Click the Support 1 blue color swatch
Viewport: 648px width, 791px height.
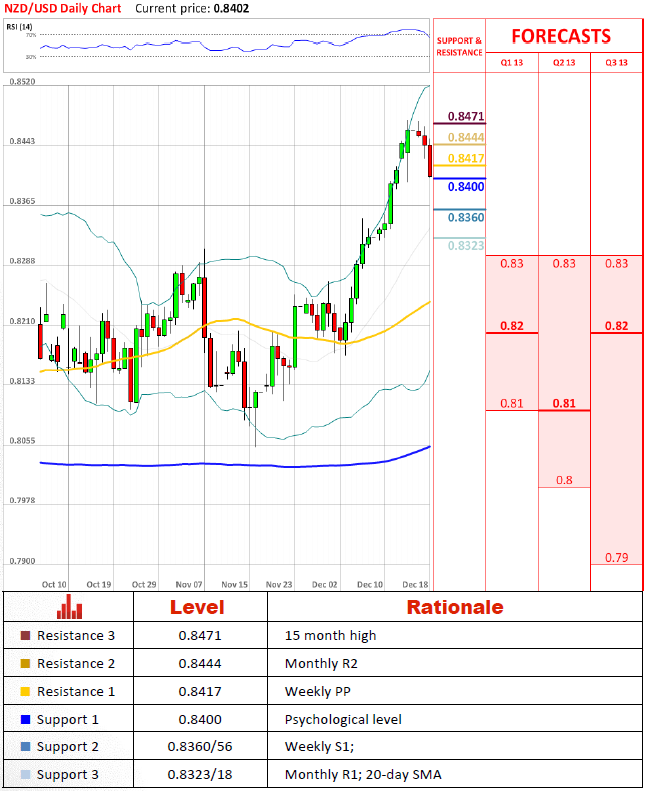tap(25, 719)
